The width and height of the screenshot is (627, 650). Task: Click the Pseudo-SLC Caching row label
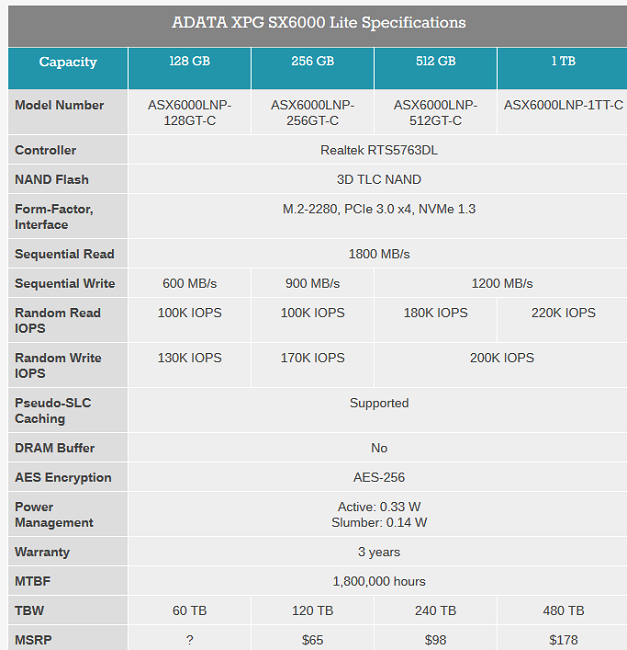[53, 410]
